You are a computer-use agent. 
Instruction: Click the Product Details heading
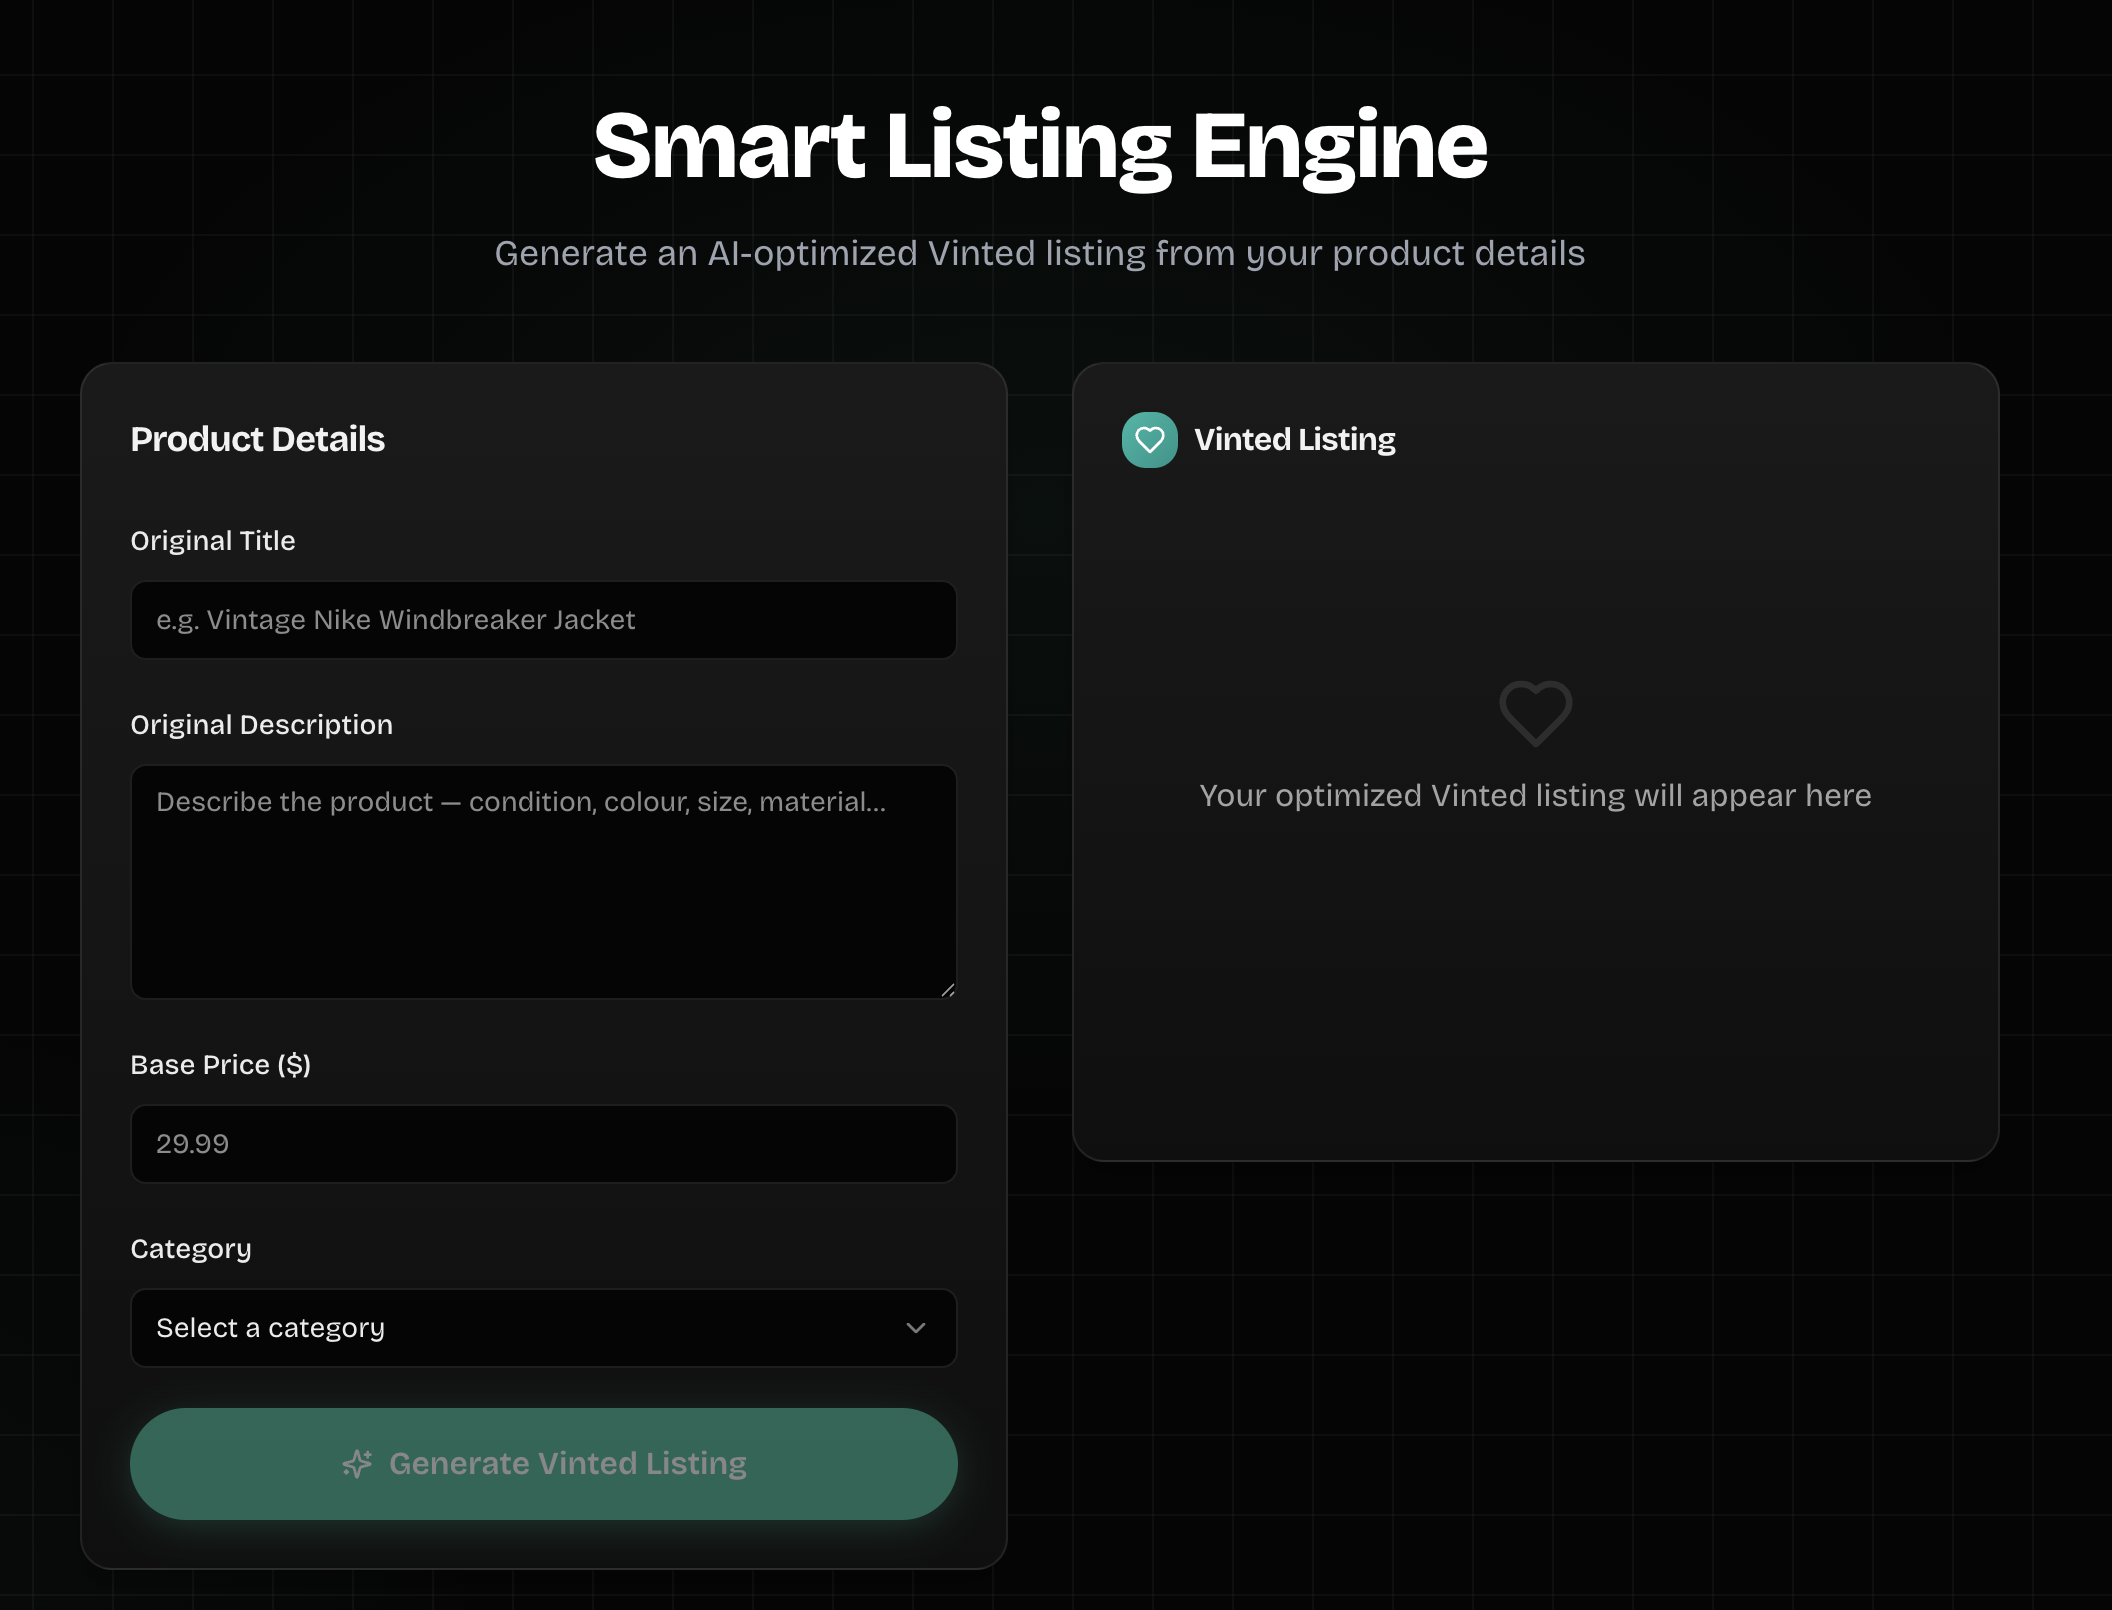(257, 440)
